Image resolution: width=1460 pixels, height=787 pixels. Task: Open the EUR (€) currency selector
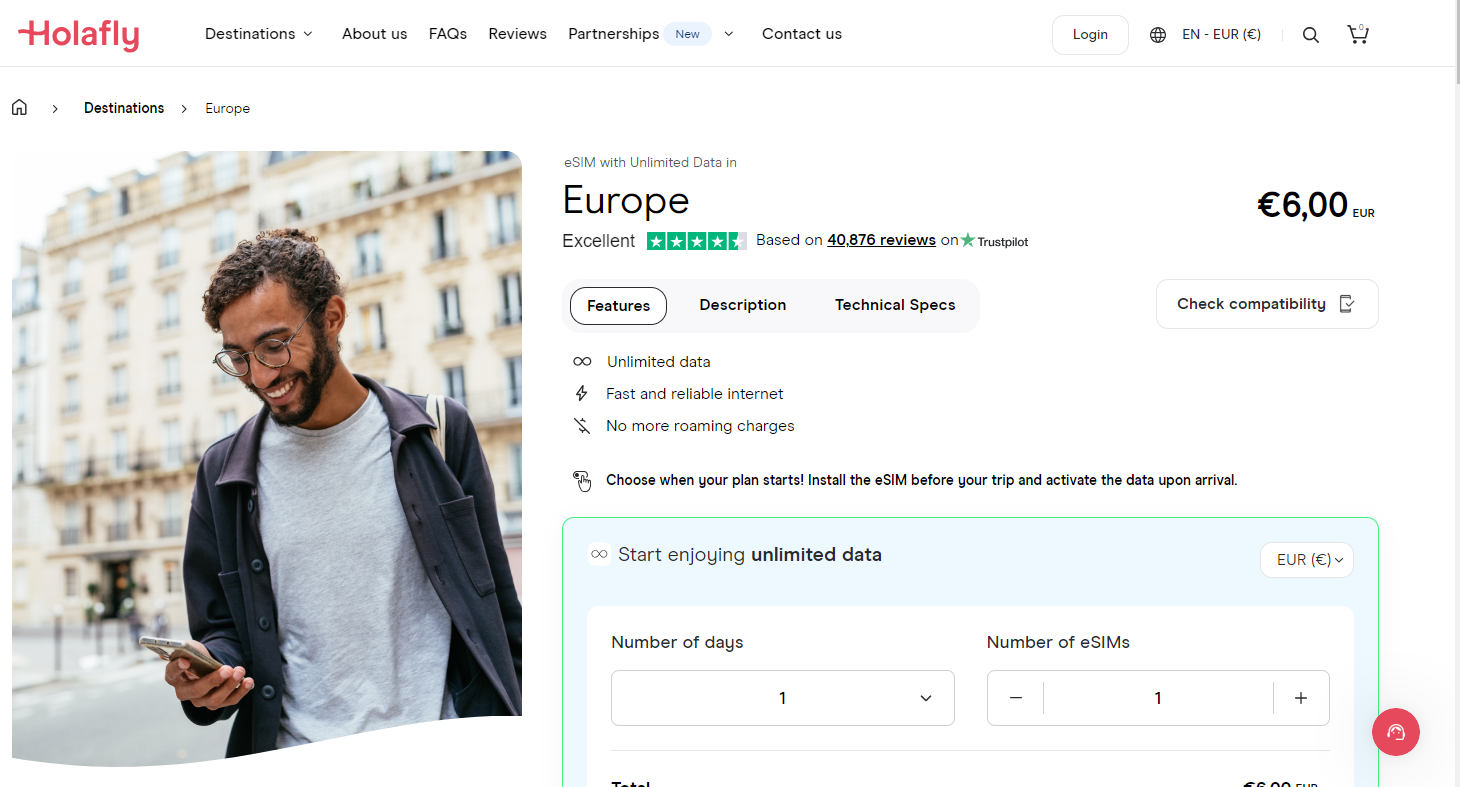coord(1306,560)
